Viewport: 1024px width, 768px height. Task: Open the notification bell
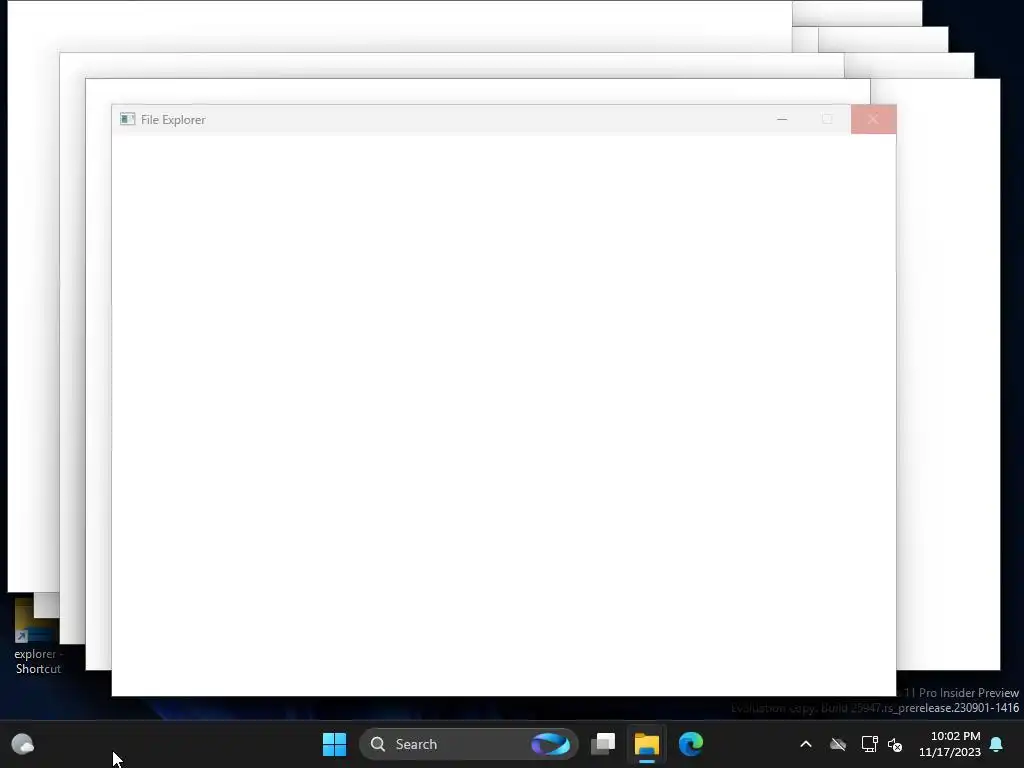[997, 744]
